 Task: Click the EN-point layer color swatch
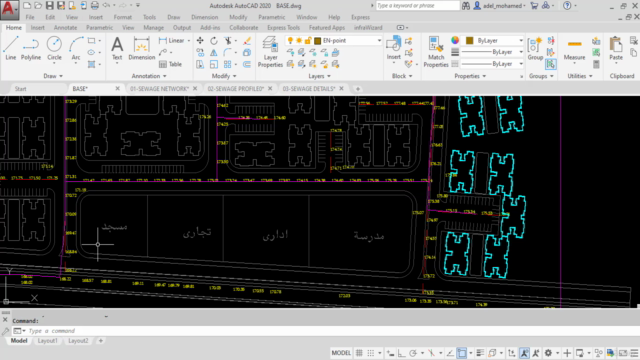tap(318, 40)
